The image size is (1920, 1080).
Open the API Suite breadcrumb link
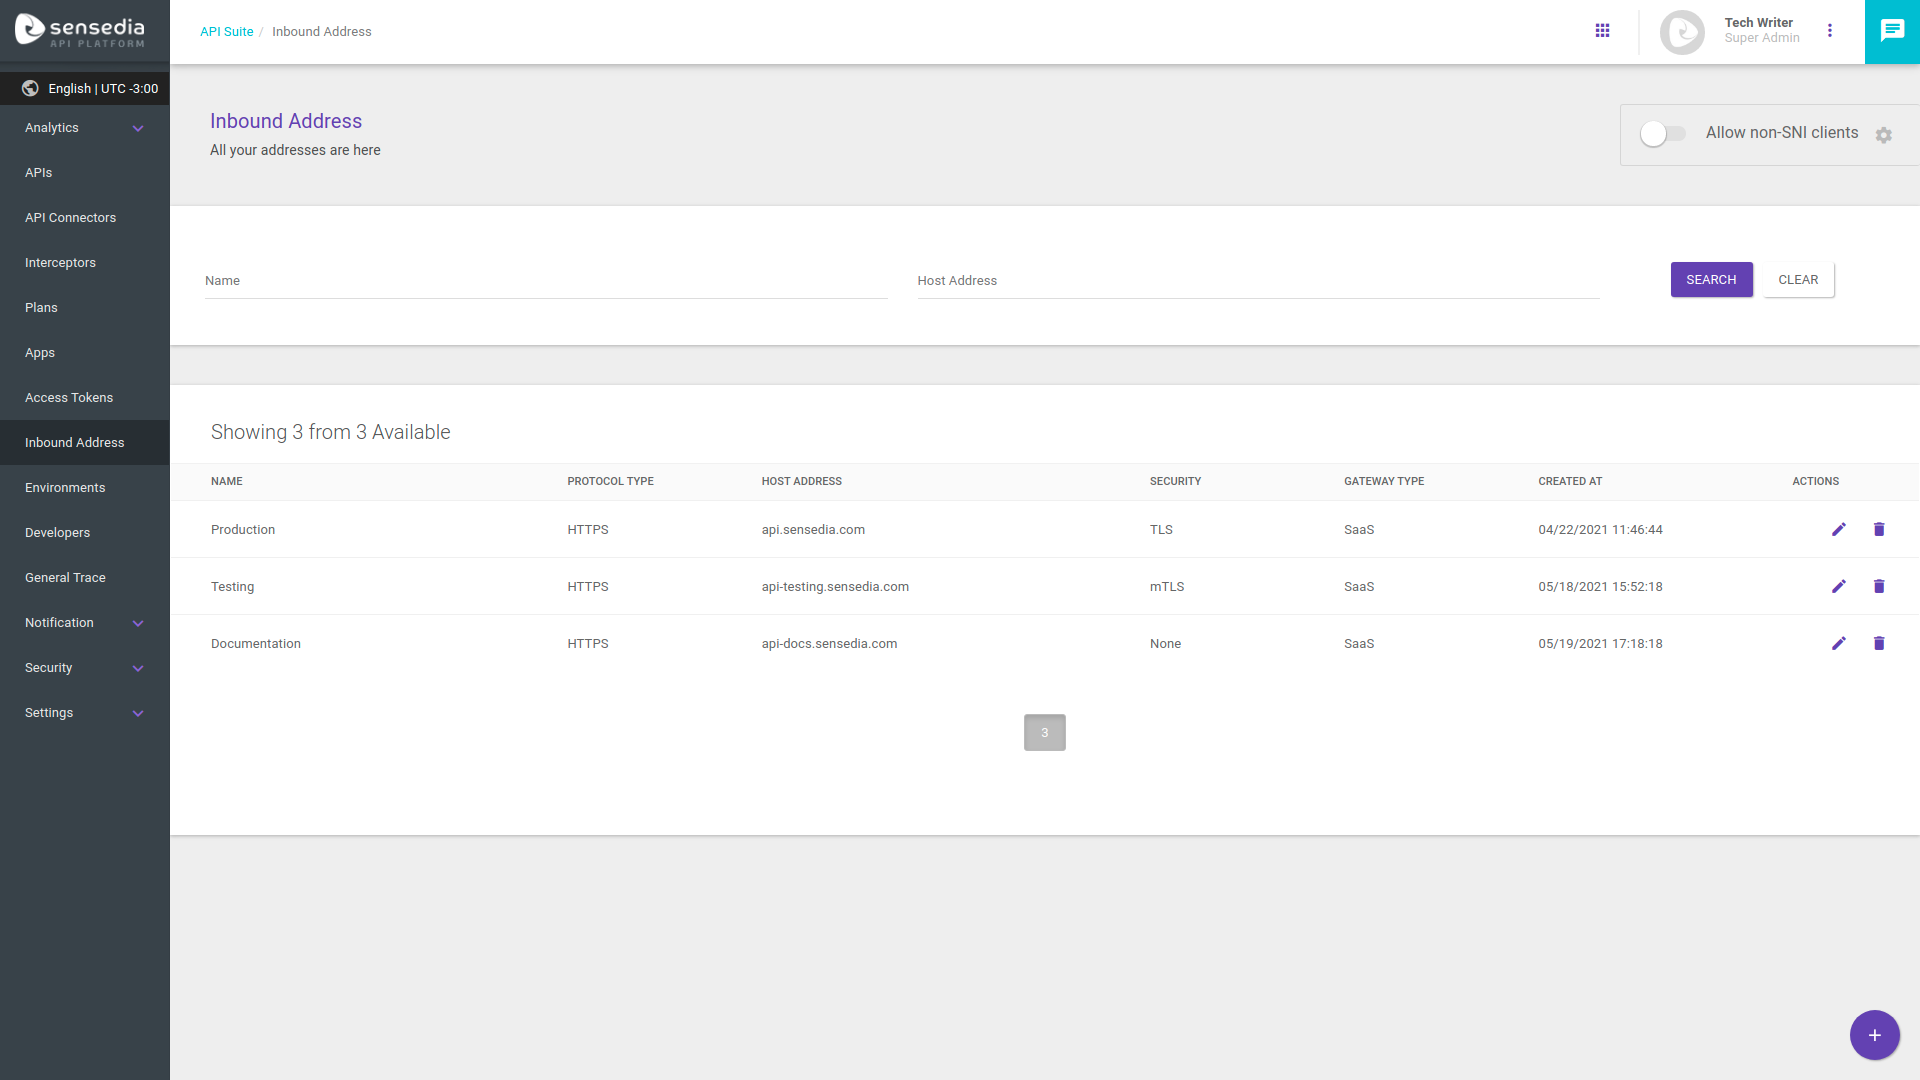pyautogui.click(x=227, y=31)
